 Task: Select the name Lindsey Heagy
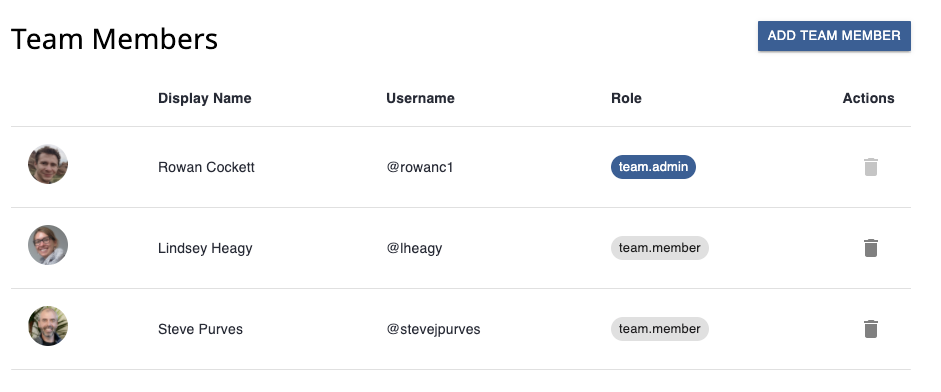click(205, 249)
